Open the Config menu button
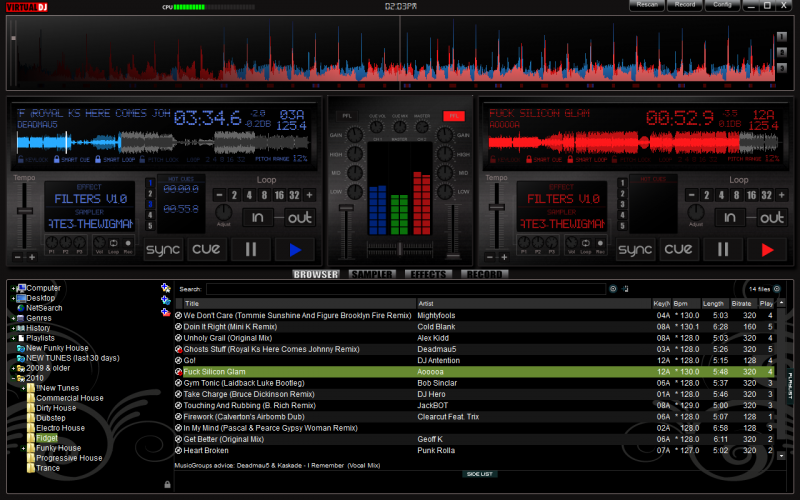The image size is (800, 500). [x=722, y=5]
